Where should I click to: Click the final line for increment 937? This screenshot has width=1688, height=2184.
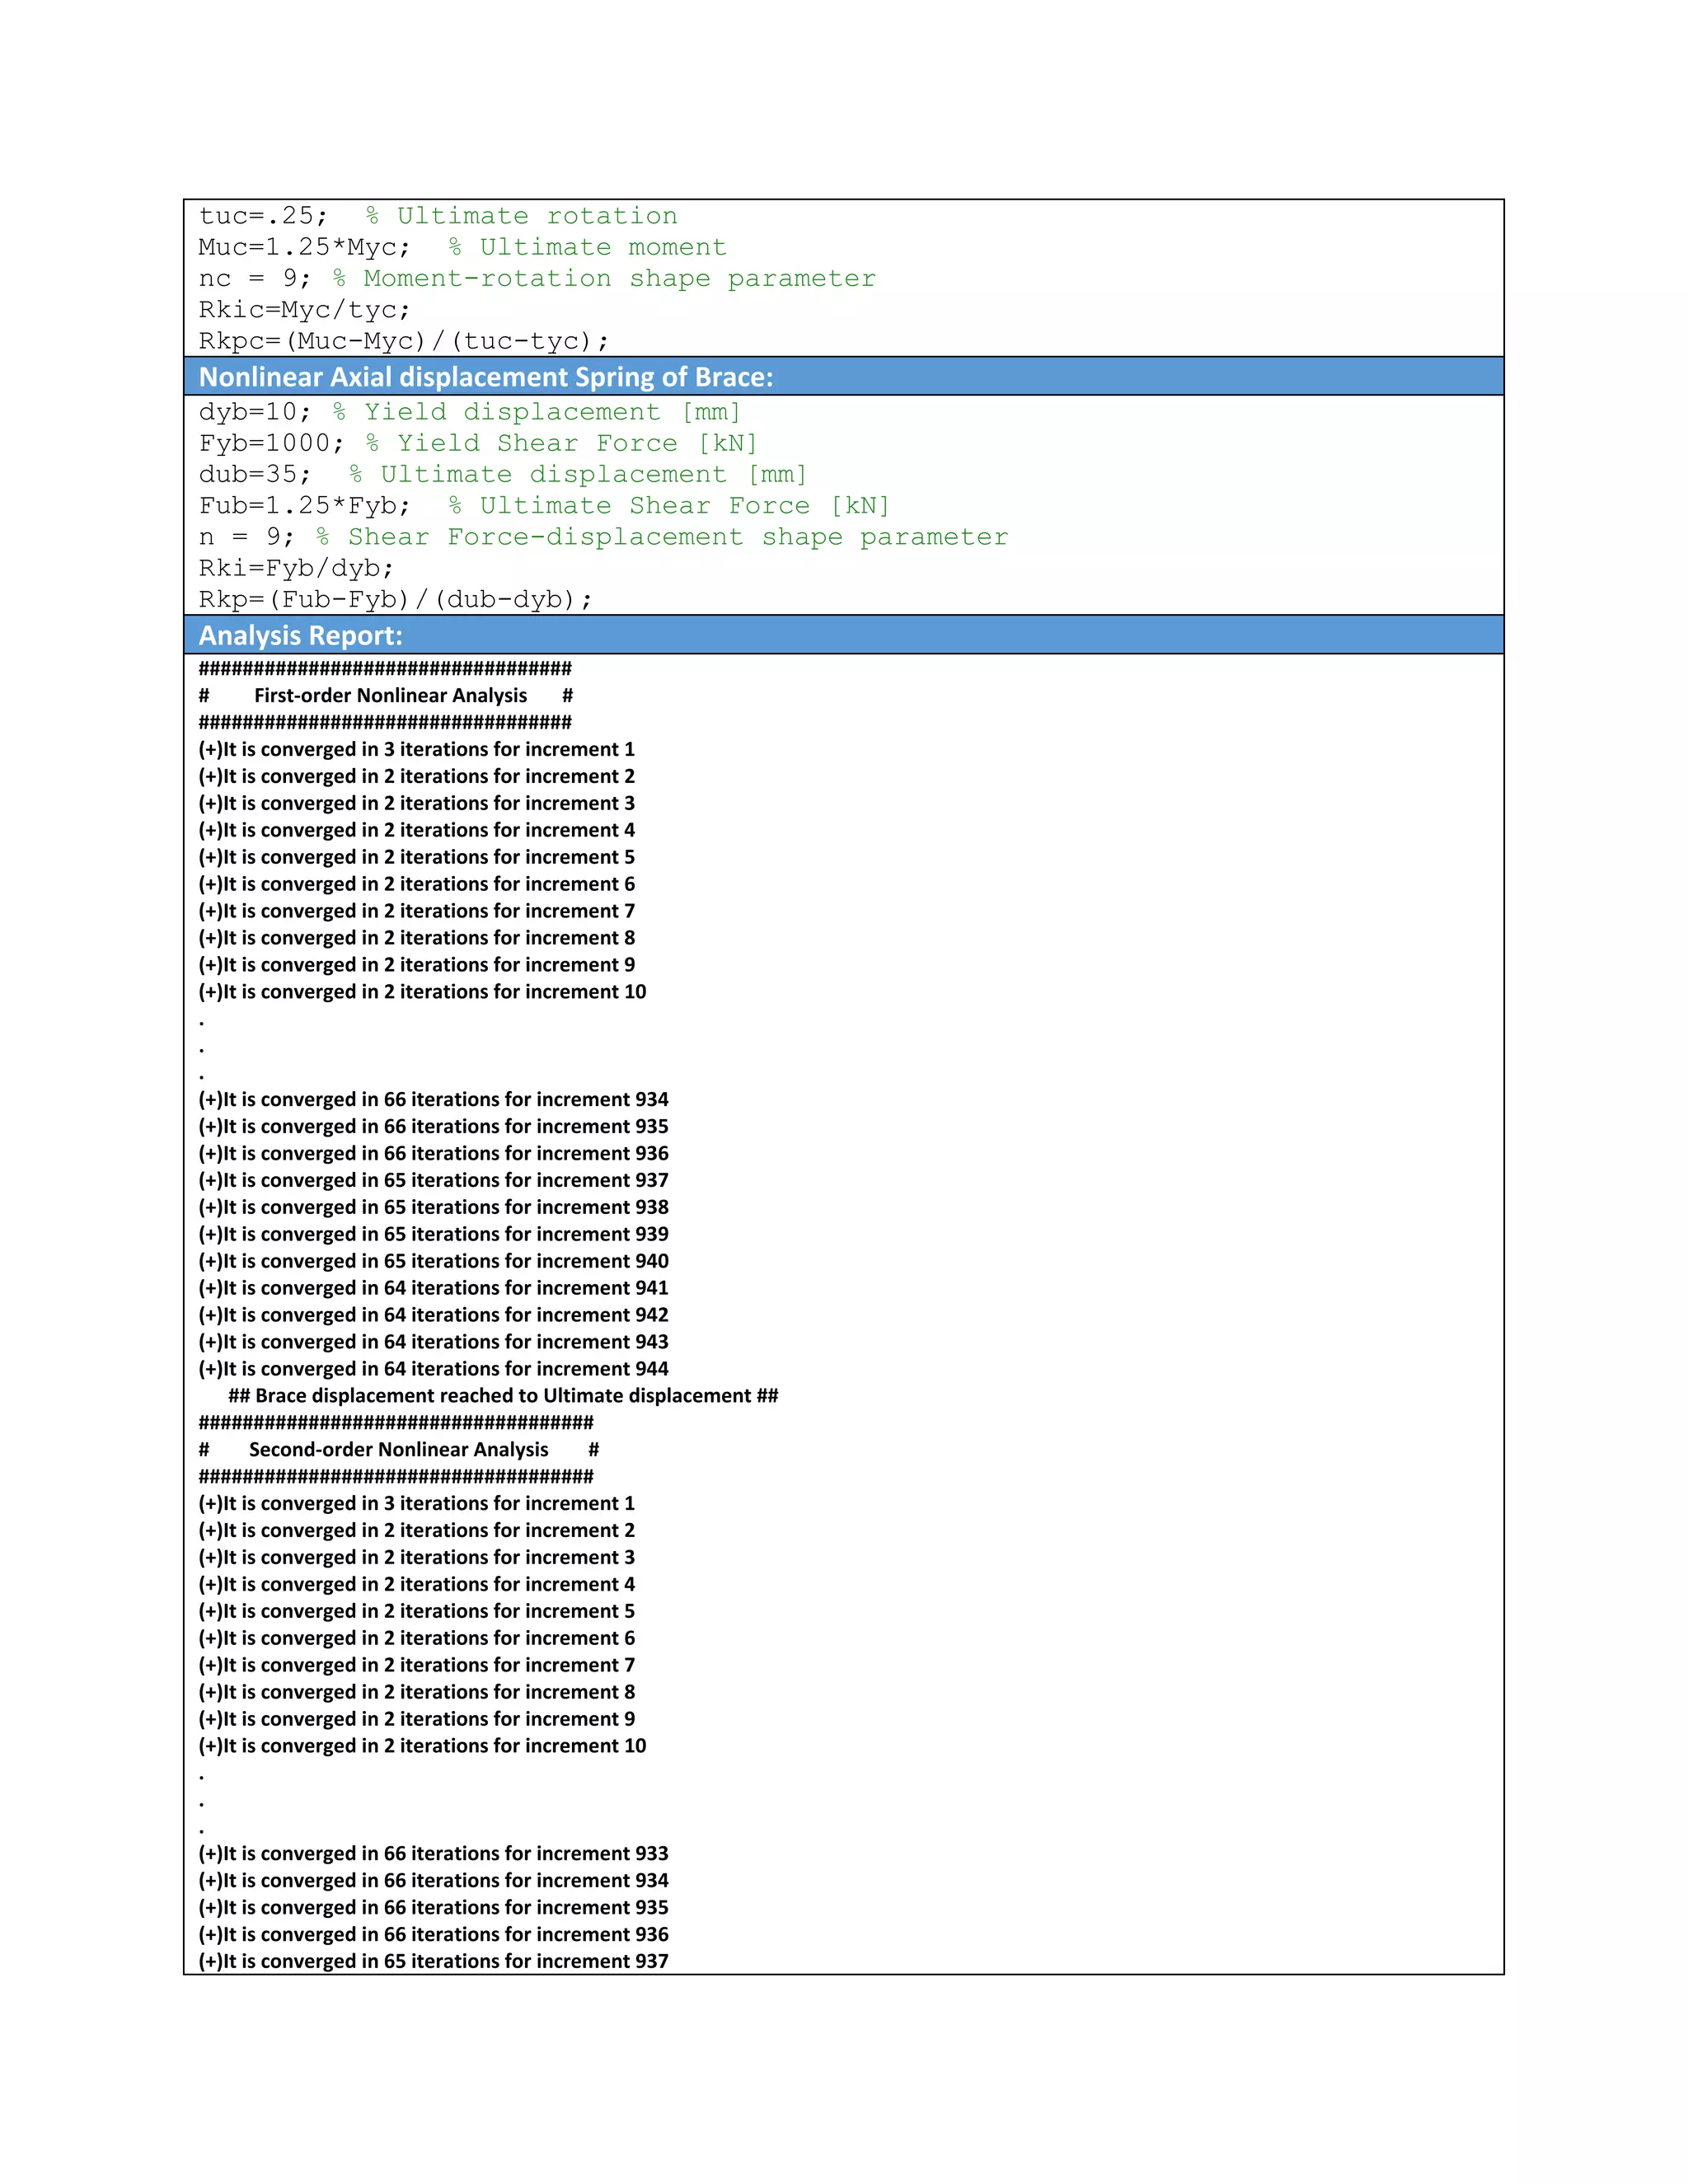(433, 1961)
